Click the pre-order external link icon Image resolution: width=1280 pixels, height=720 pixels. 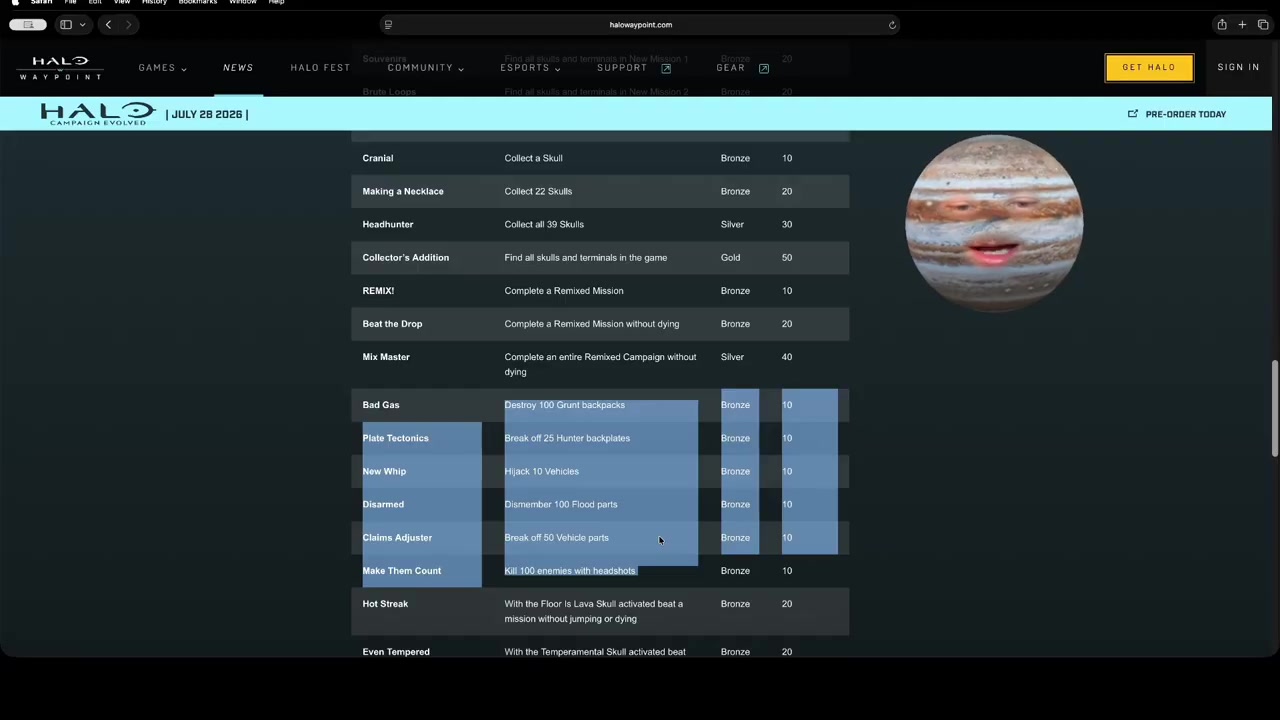click(1132, 114)
